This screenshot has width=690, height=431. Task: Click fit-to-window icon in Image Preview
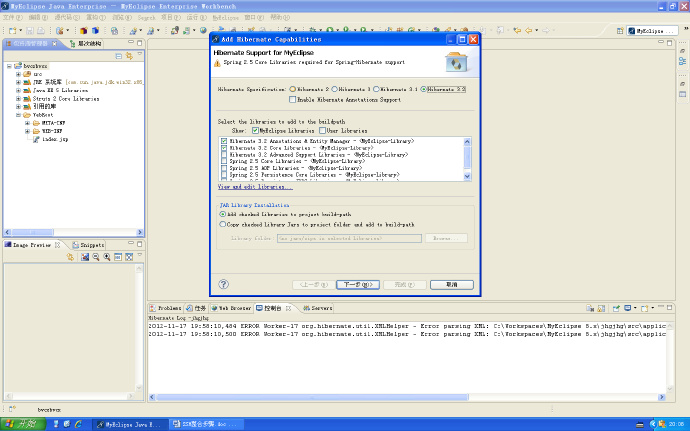point(128,257)
